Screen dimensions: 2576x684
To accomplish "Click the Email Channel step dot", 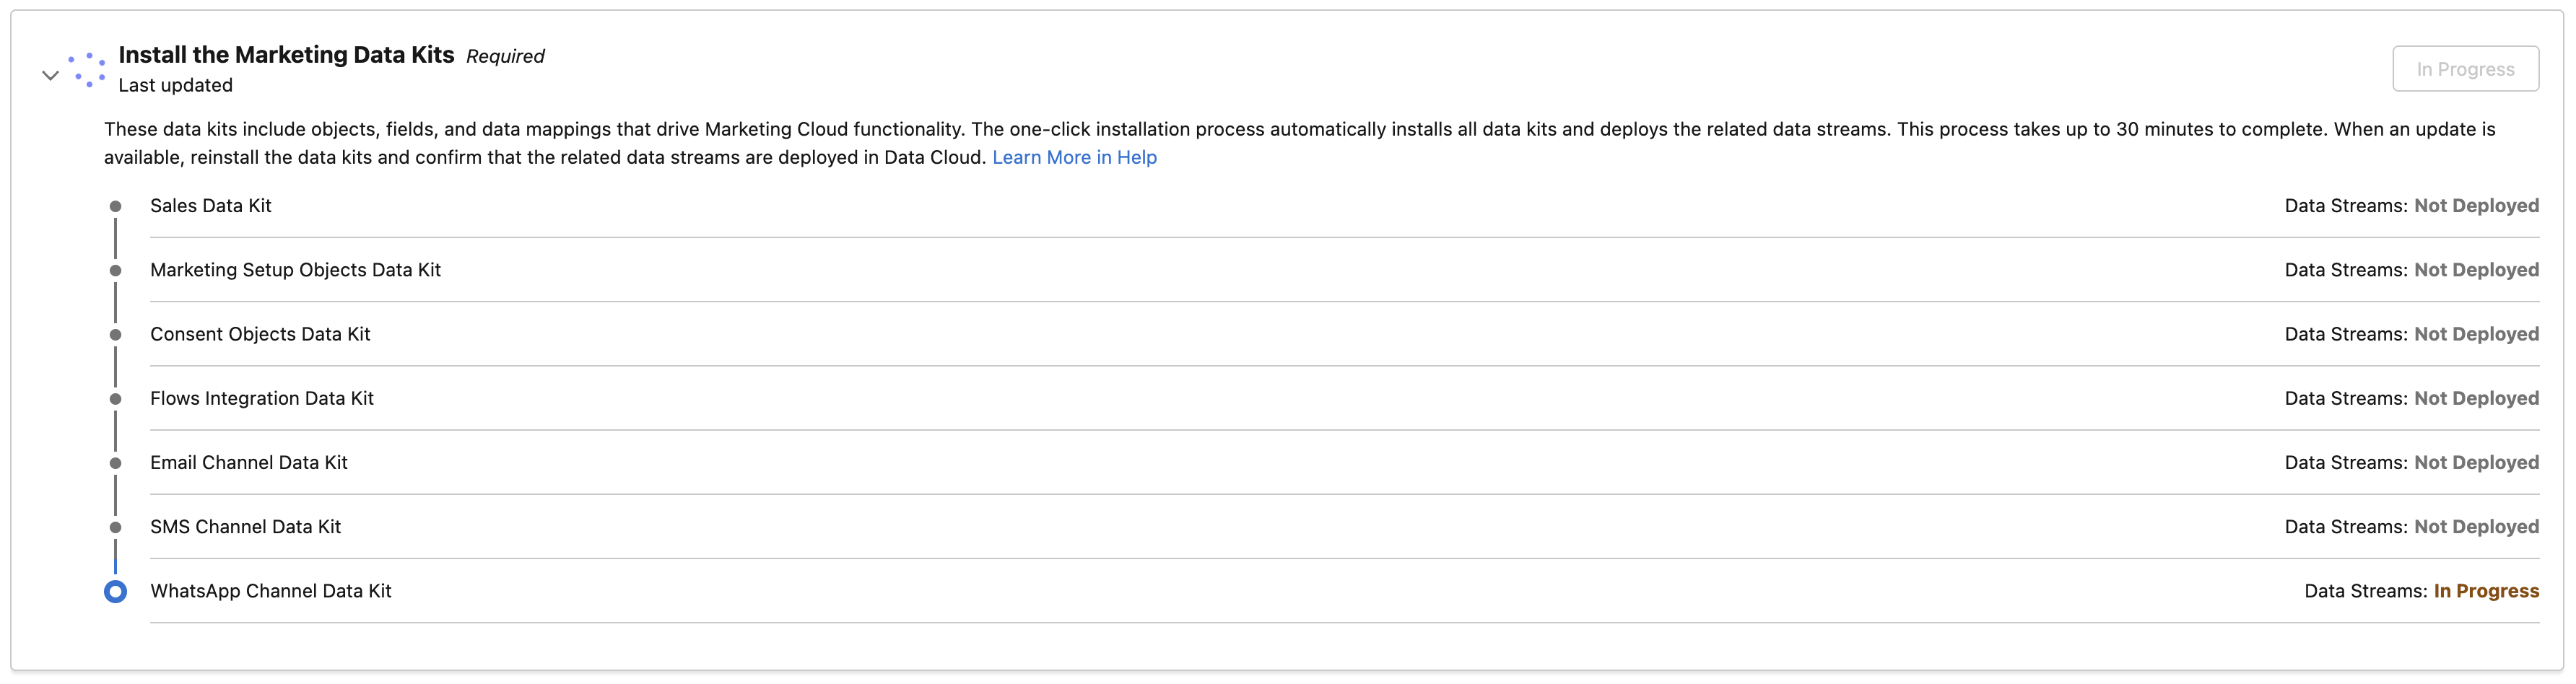I will click(x=116, y=463).
